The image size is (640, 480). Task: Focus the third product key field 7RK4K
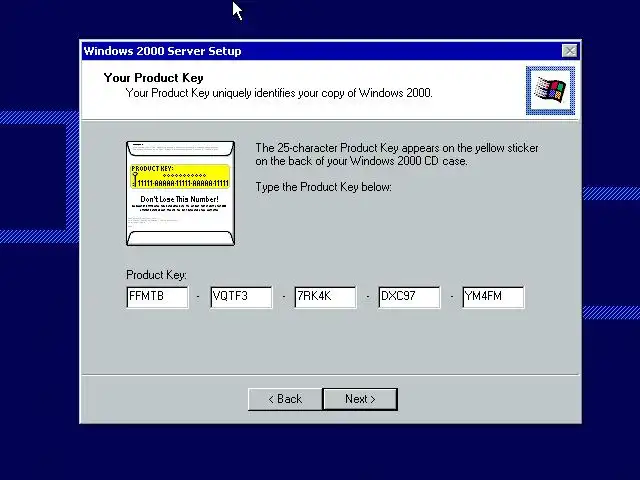325,297
